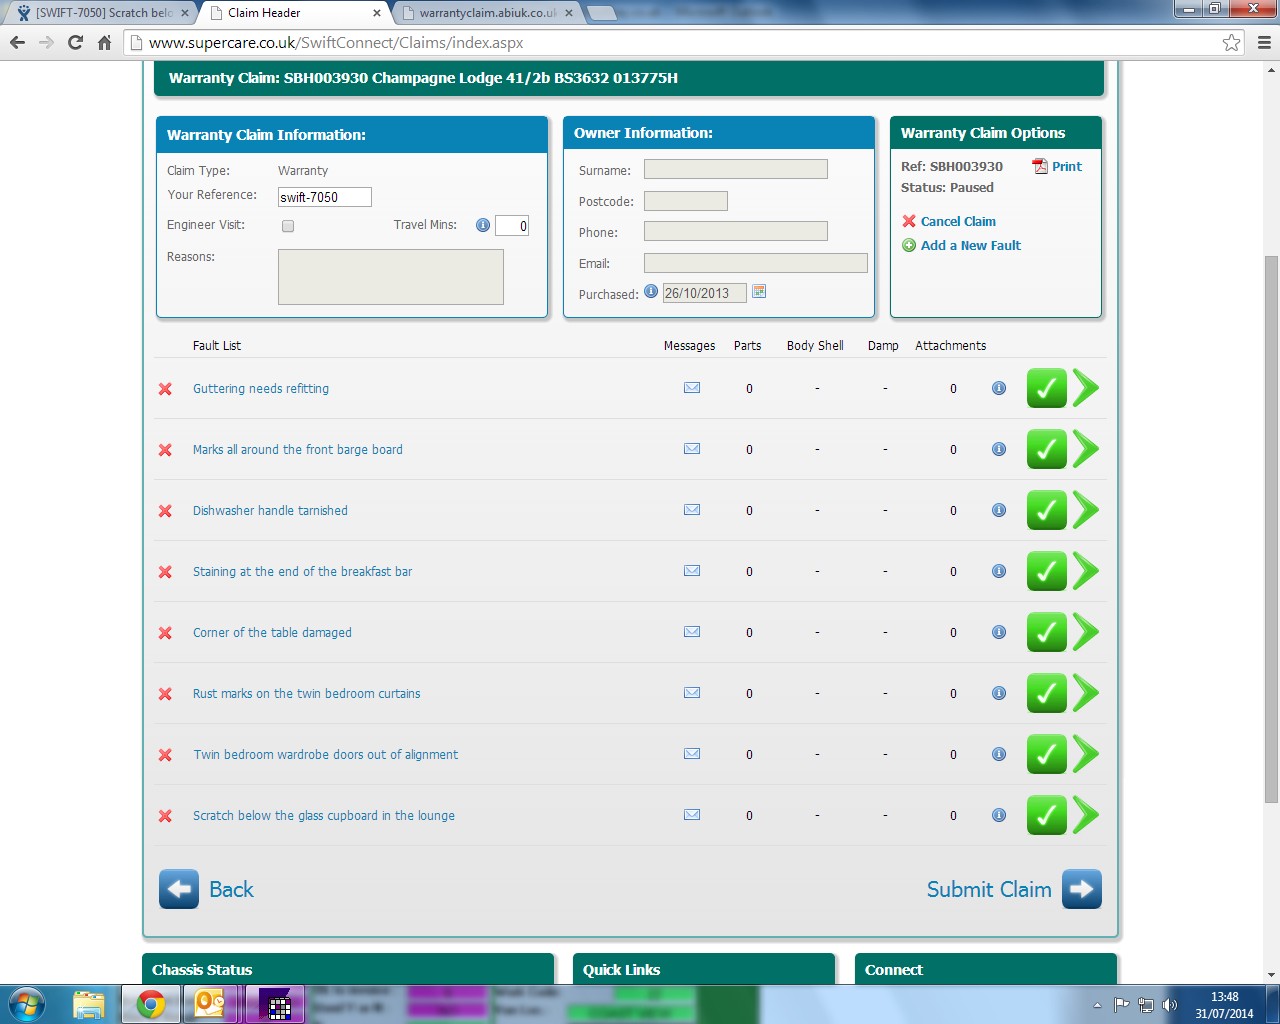Click green tick for Dishwasher handle tarnished

[1047, 510]
